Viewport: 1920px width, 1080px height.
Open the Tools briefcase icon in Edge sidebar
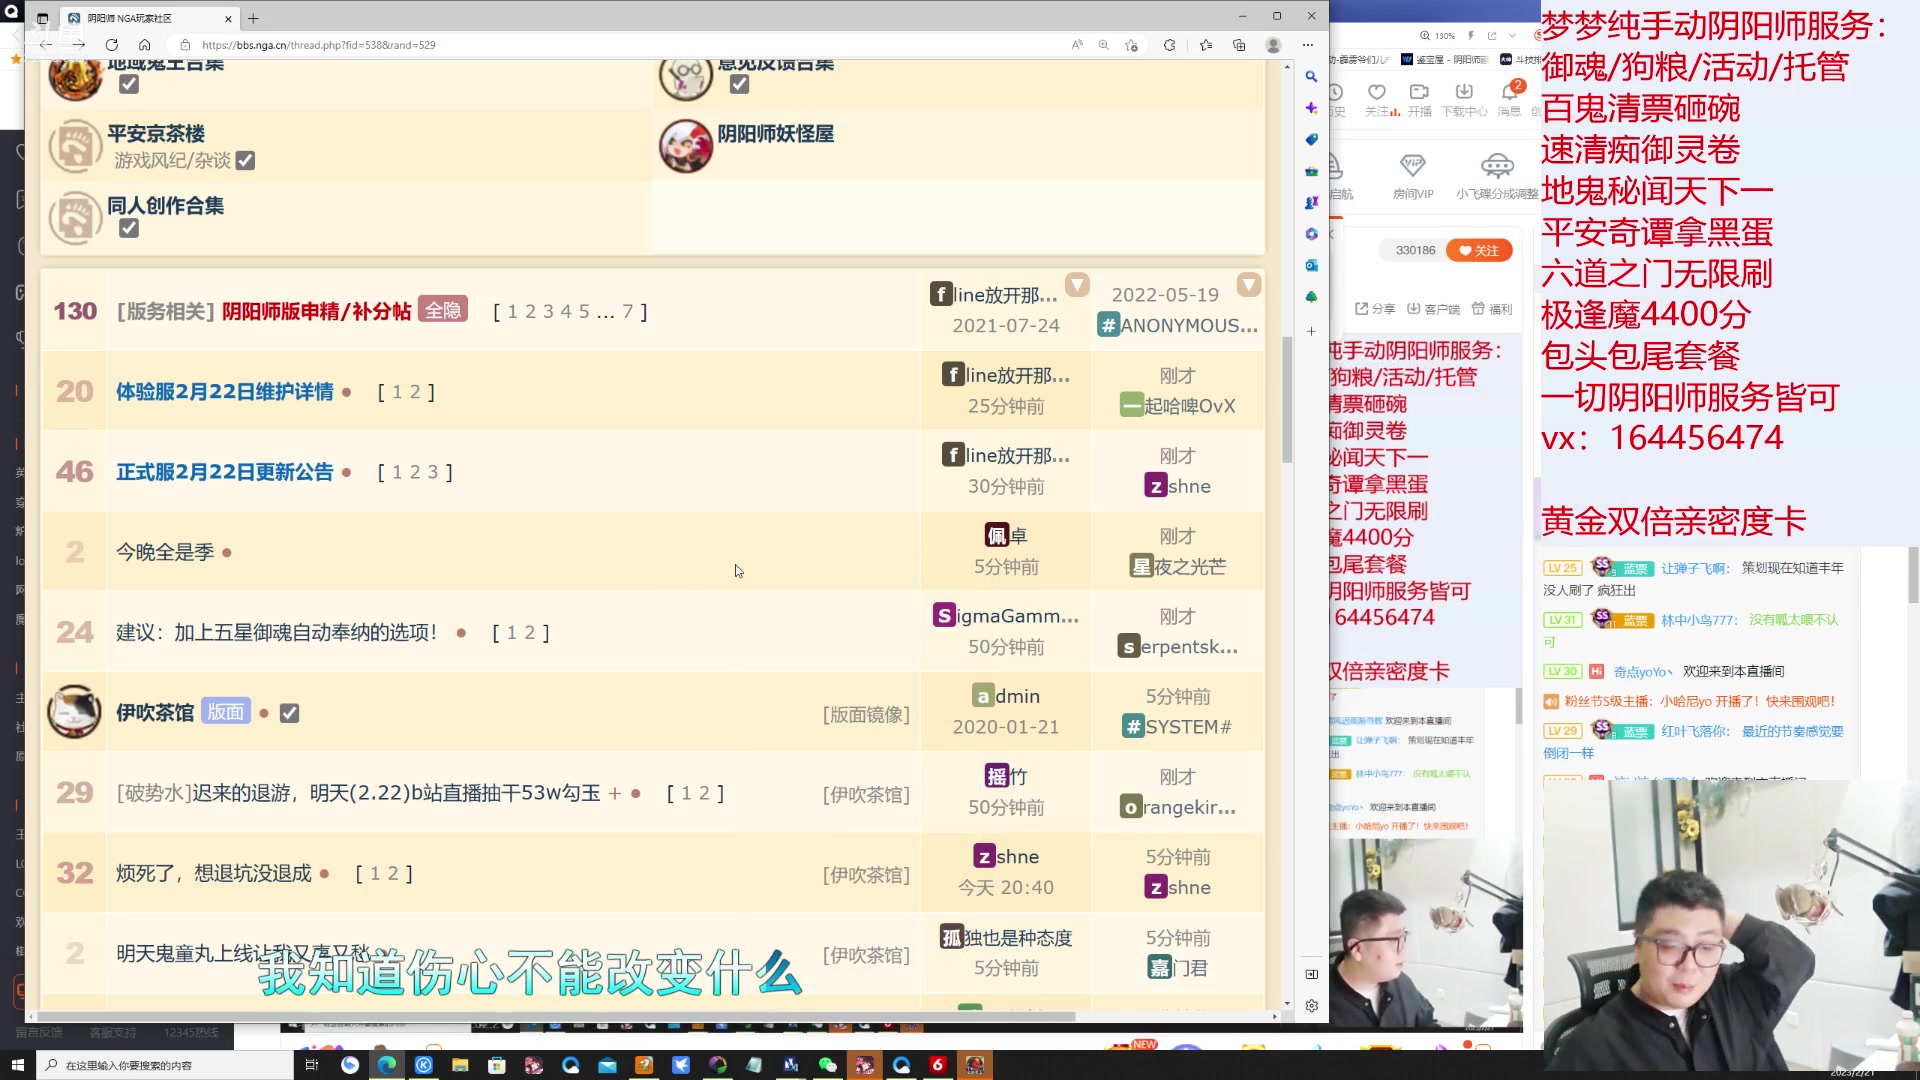1311,171
